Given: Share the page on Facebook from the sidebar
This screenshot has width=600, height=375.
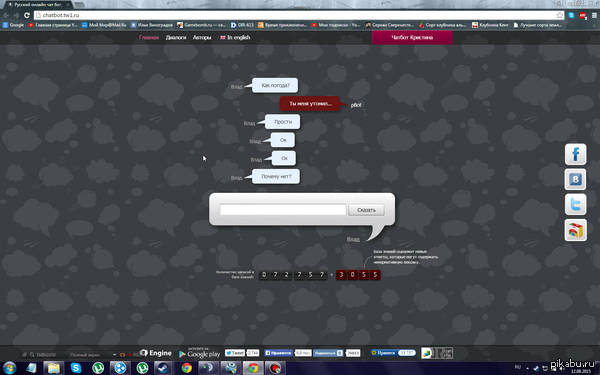Looking at the screenshot, I should [576, 154].
